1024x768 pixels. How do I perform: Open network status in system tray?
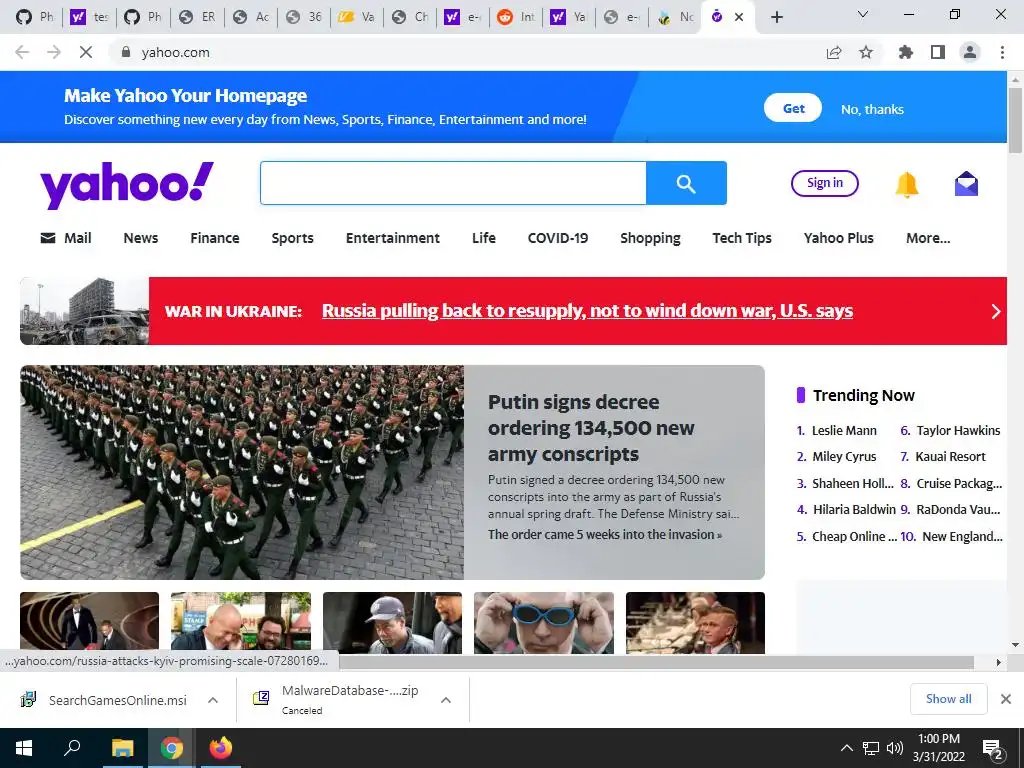click(871, 748)
